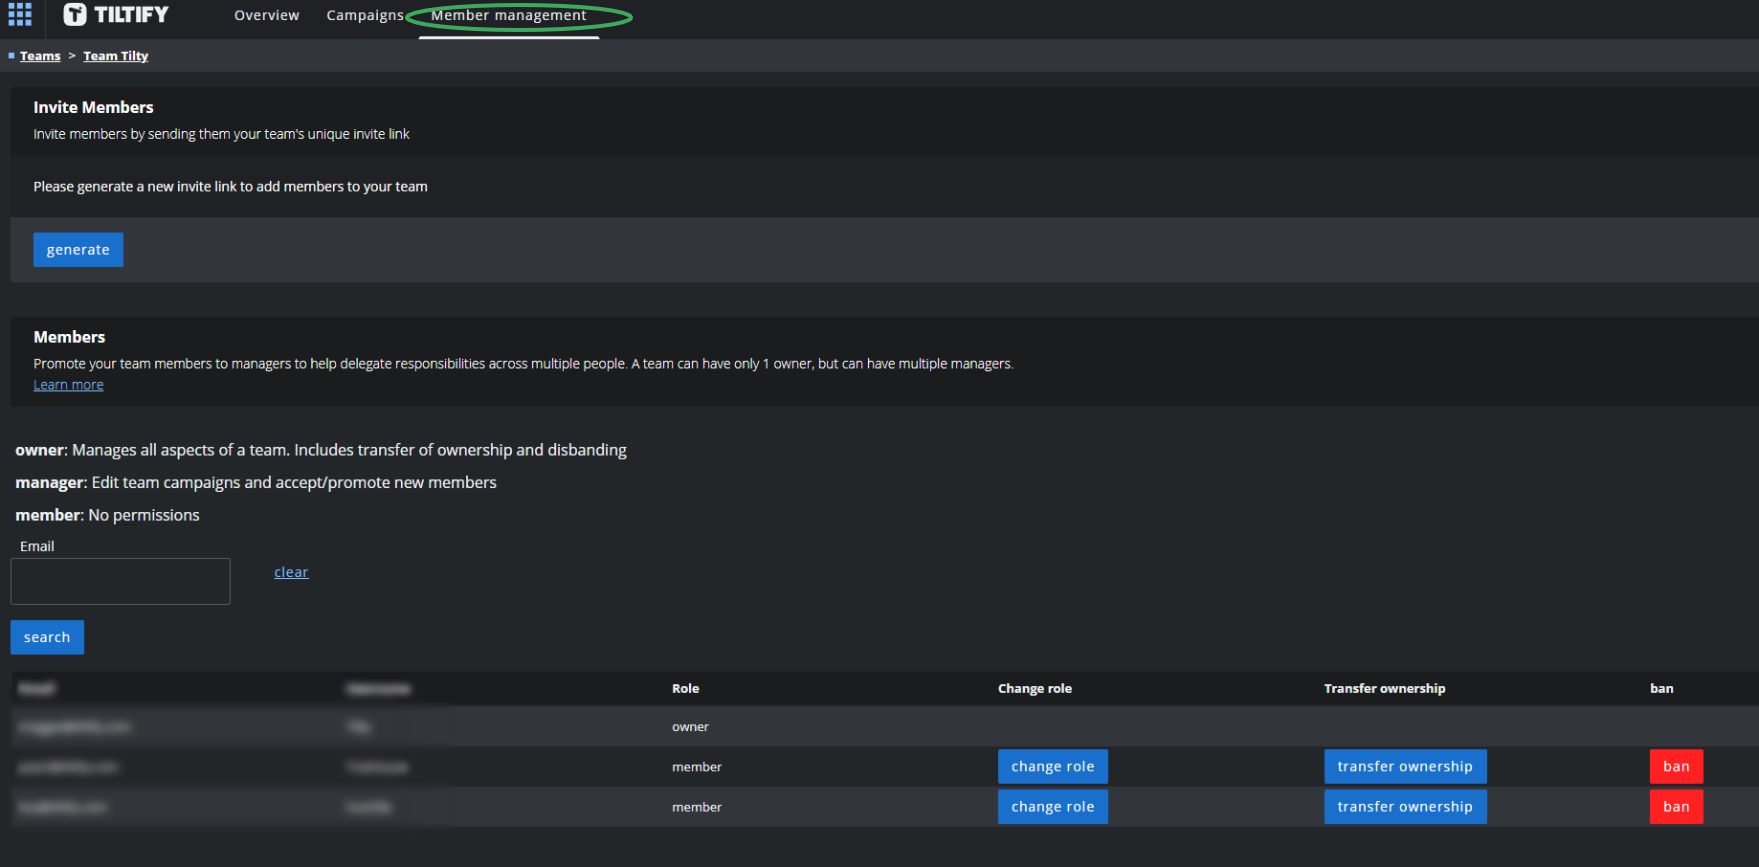Generate a new invite link
The height and width of the screenshot is (867, 1759).
click(x=77, y=249)
